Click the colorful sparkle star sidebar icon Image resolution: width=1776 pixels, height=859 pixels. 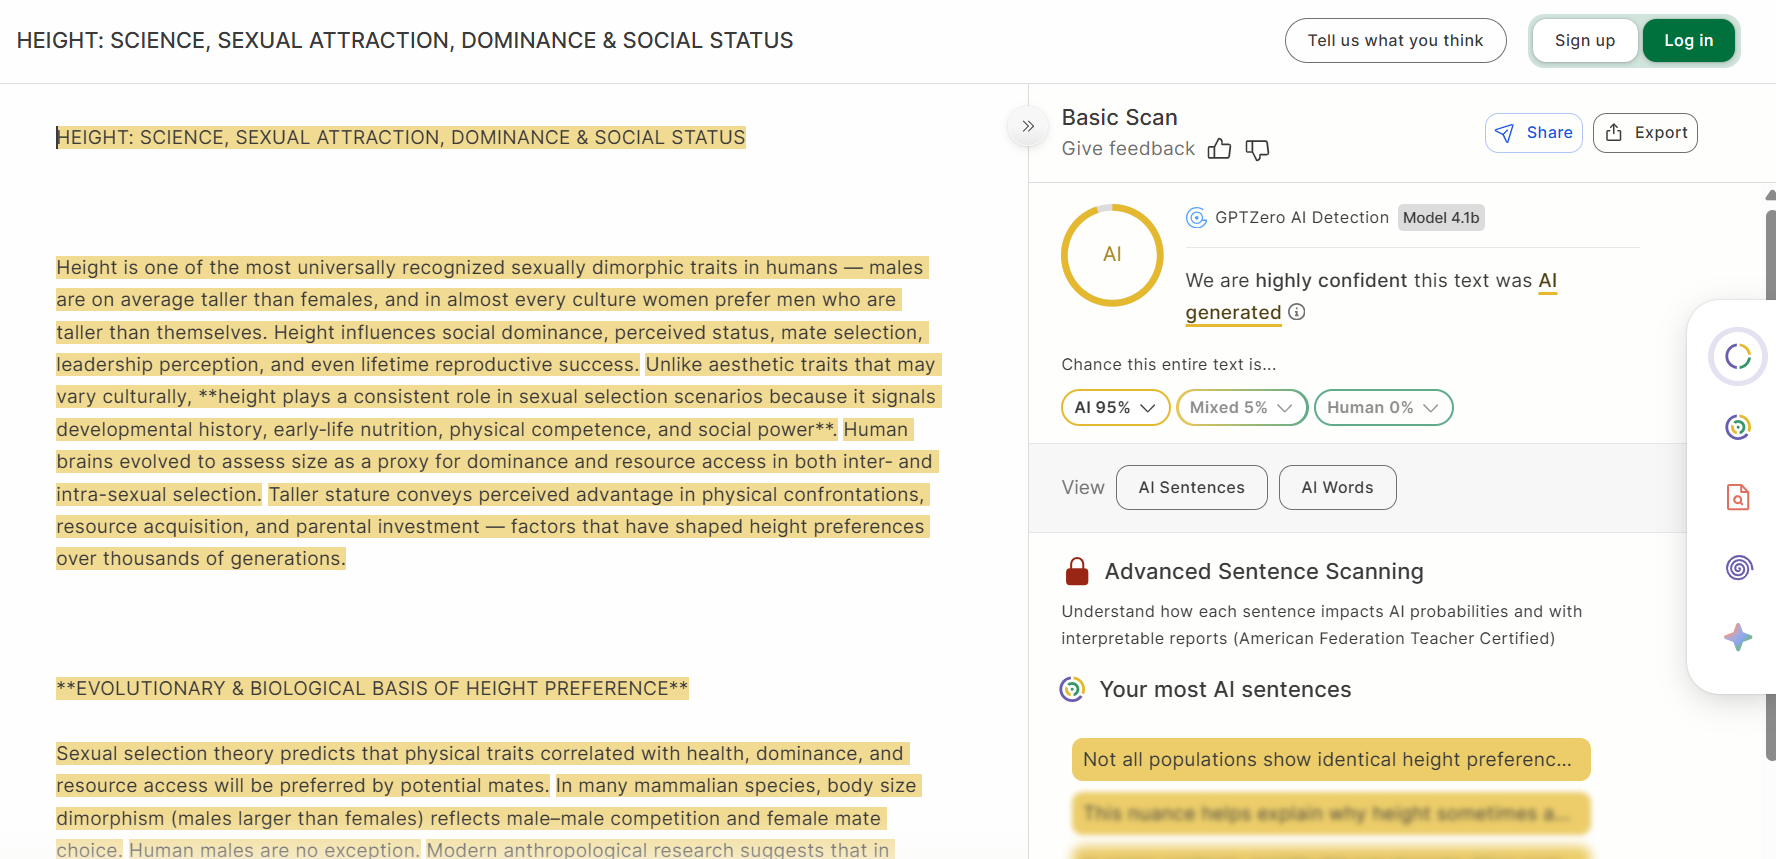pyautogui.click(x=1738, y=637)
